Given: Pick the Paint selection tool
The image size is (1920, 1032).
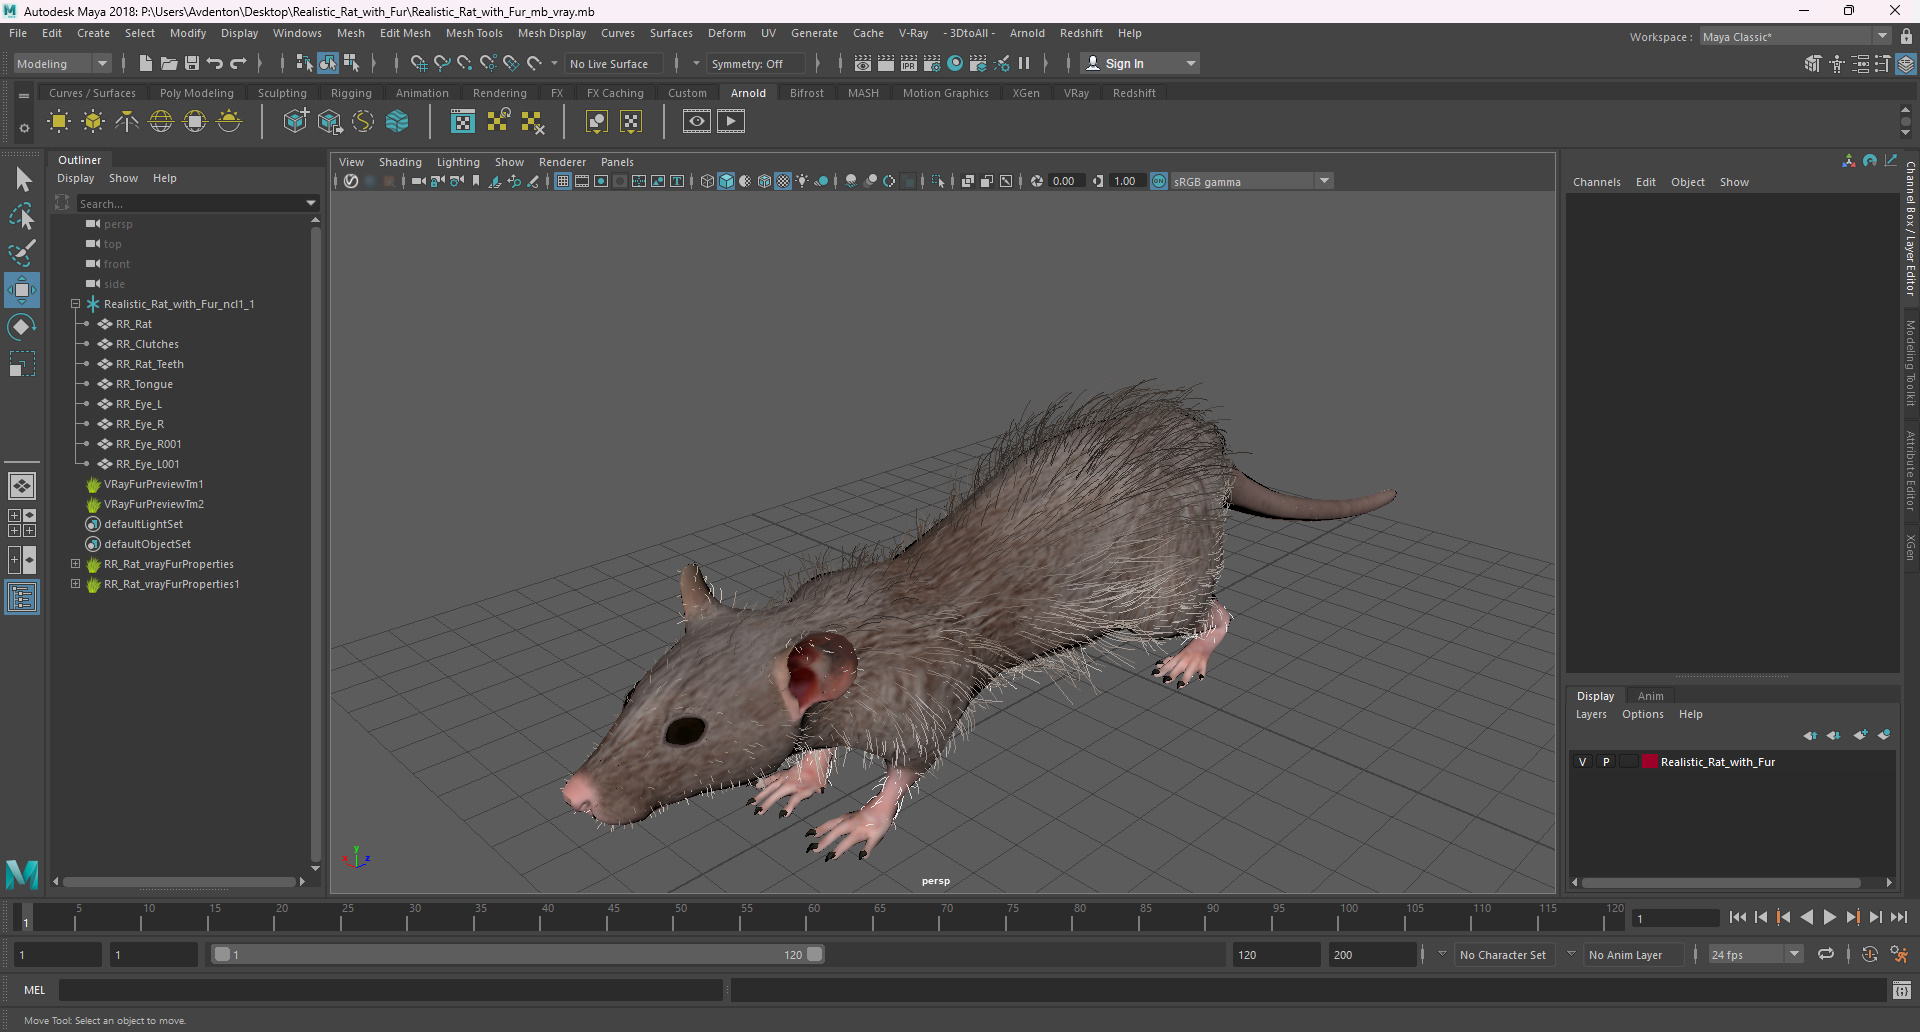Looking at the screenshot, I should [21, 253].
